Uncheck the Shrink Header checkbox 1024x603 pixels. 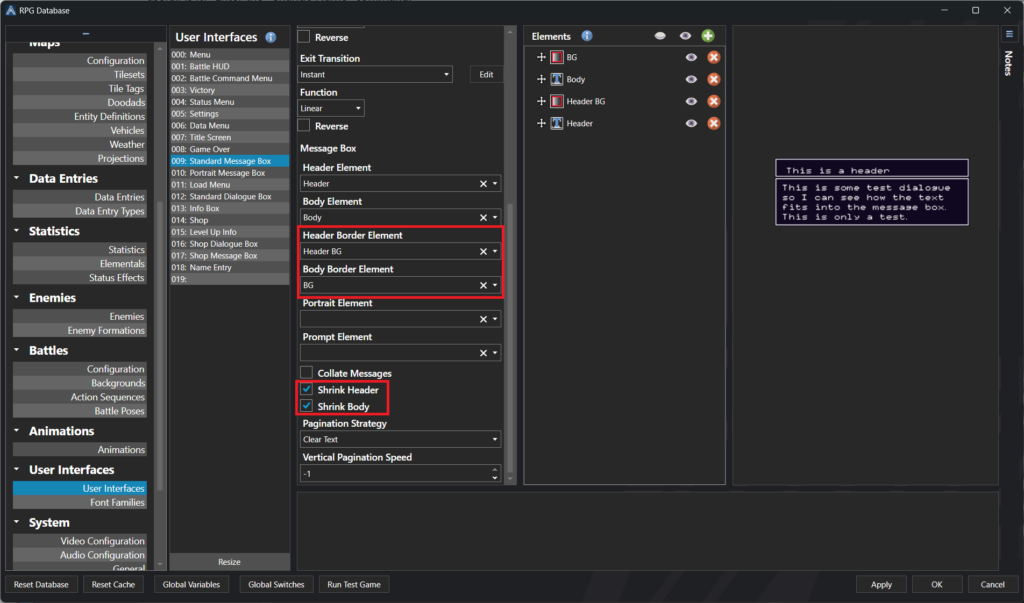[306, 390]
